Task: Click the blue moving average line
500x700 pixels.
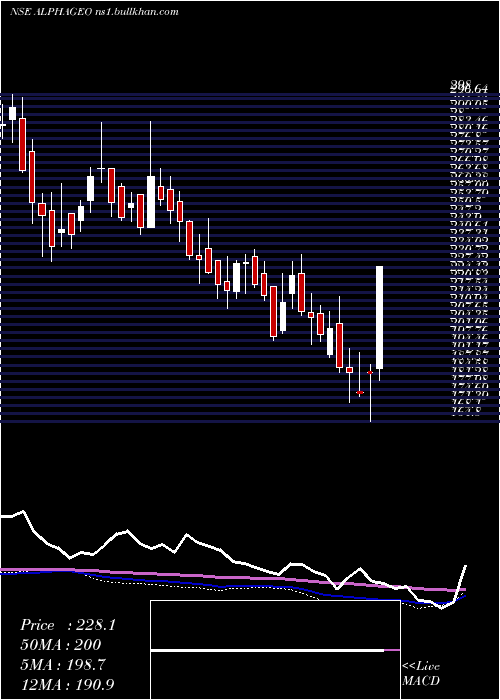Action: [232, 586]
